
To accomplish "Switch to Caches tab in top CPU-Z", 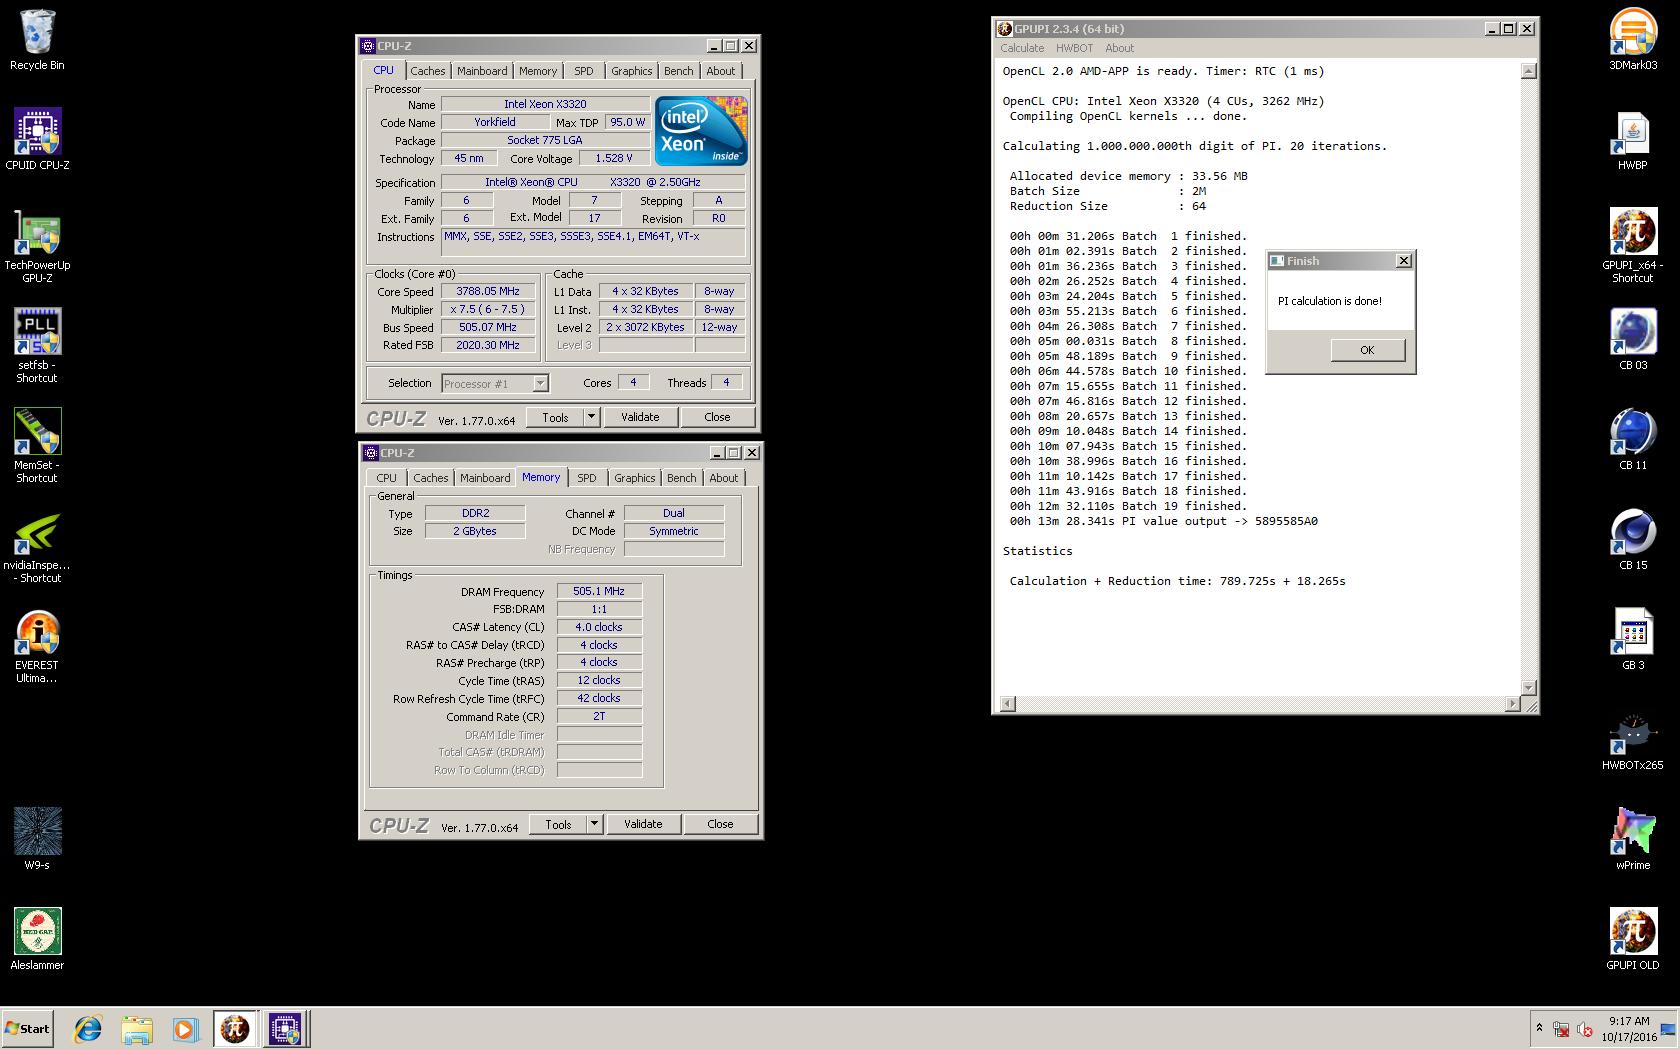I will [428, 71].
